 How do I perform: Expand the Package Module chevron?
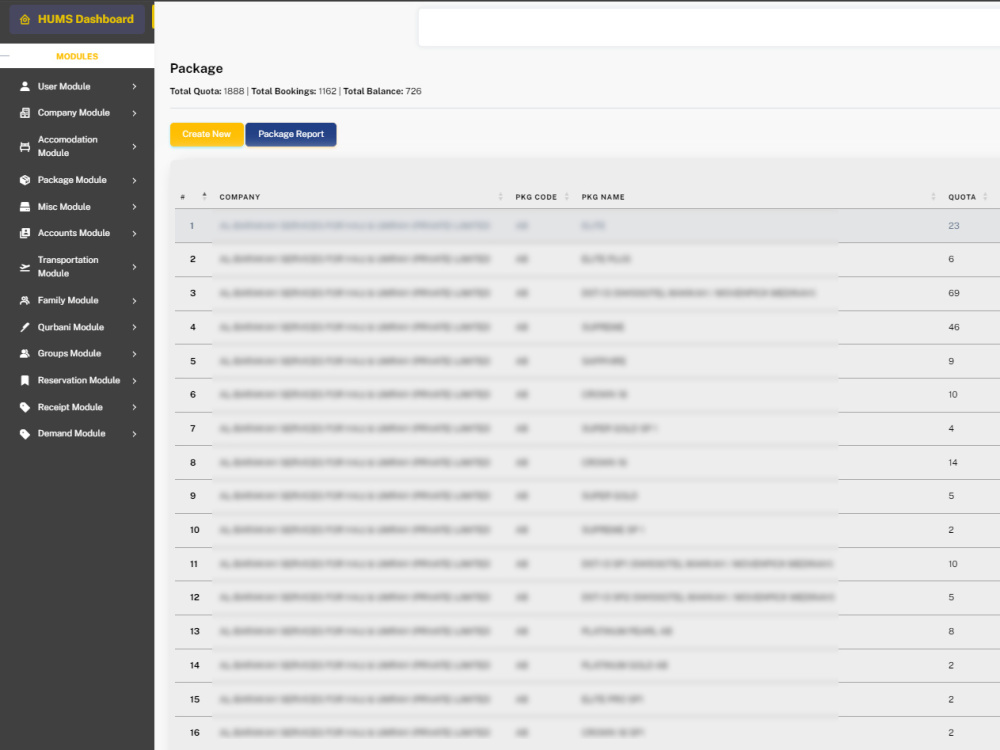[x=135, y=180]
